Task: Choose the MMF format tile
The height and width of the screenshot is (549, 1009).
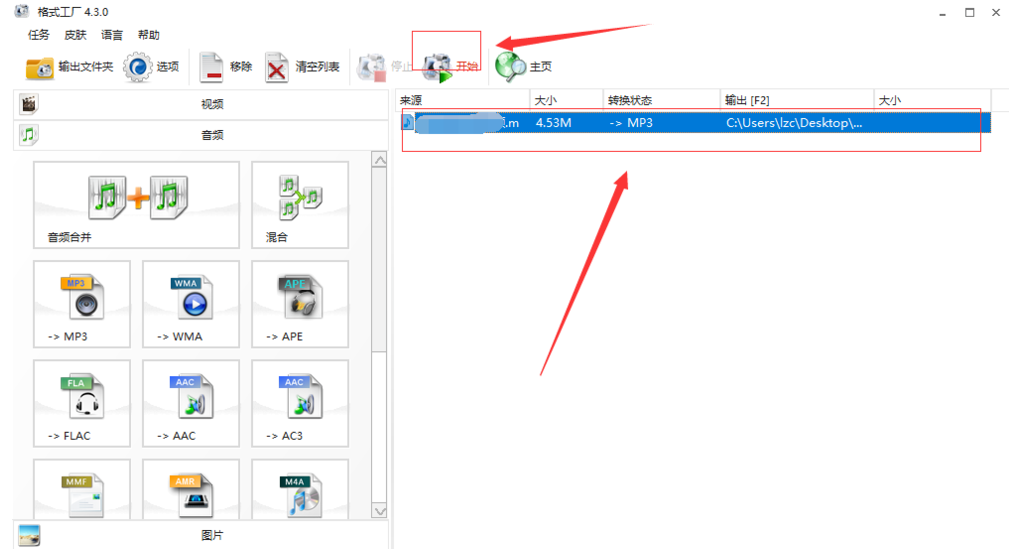Action: (x=82, y=489)
